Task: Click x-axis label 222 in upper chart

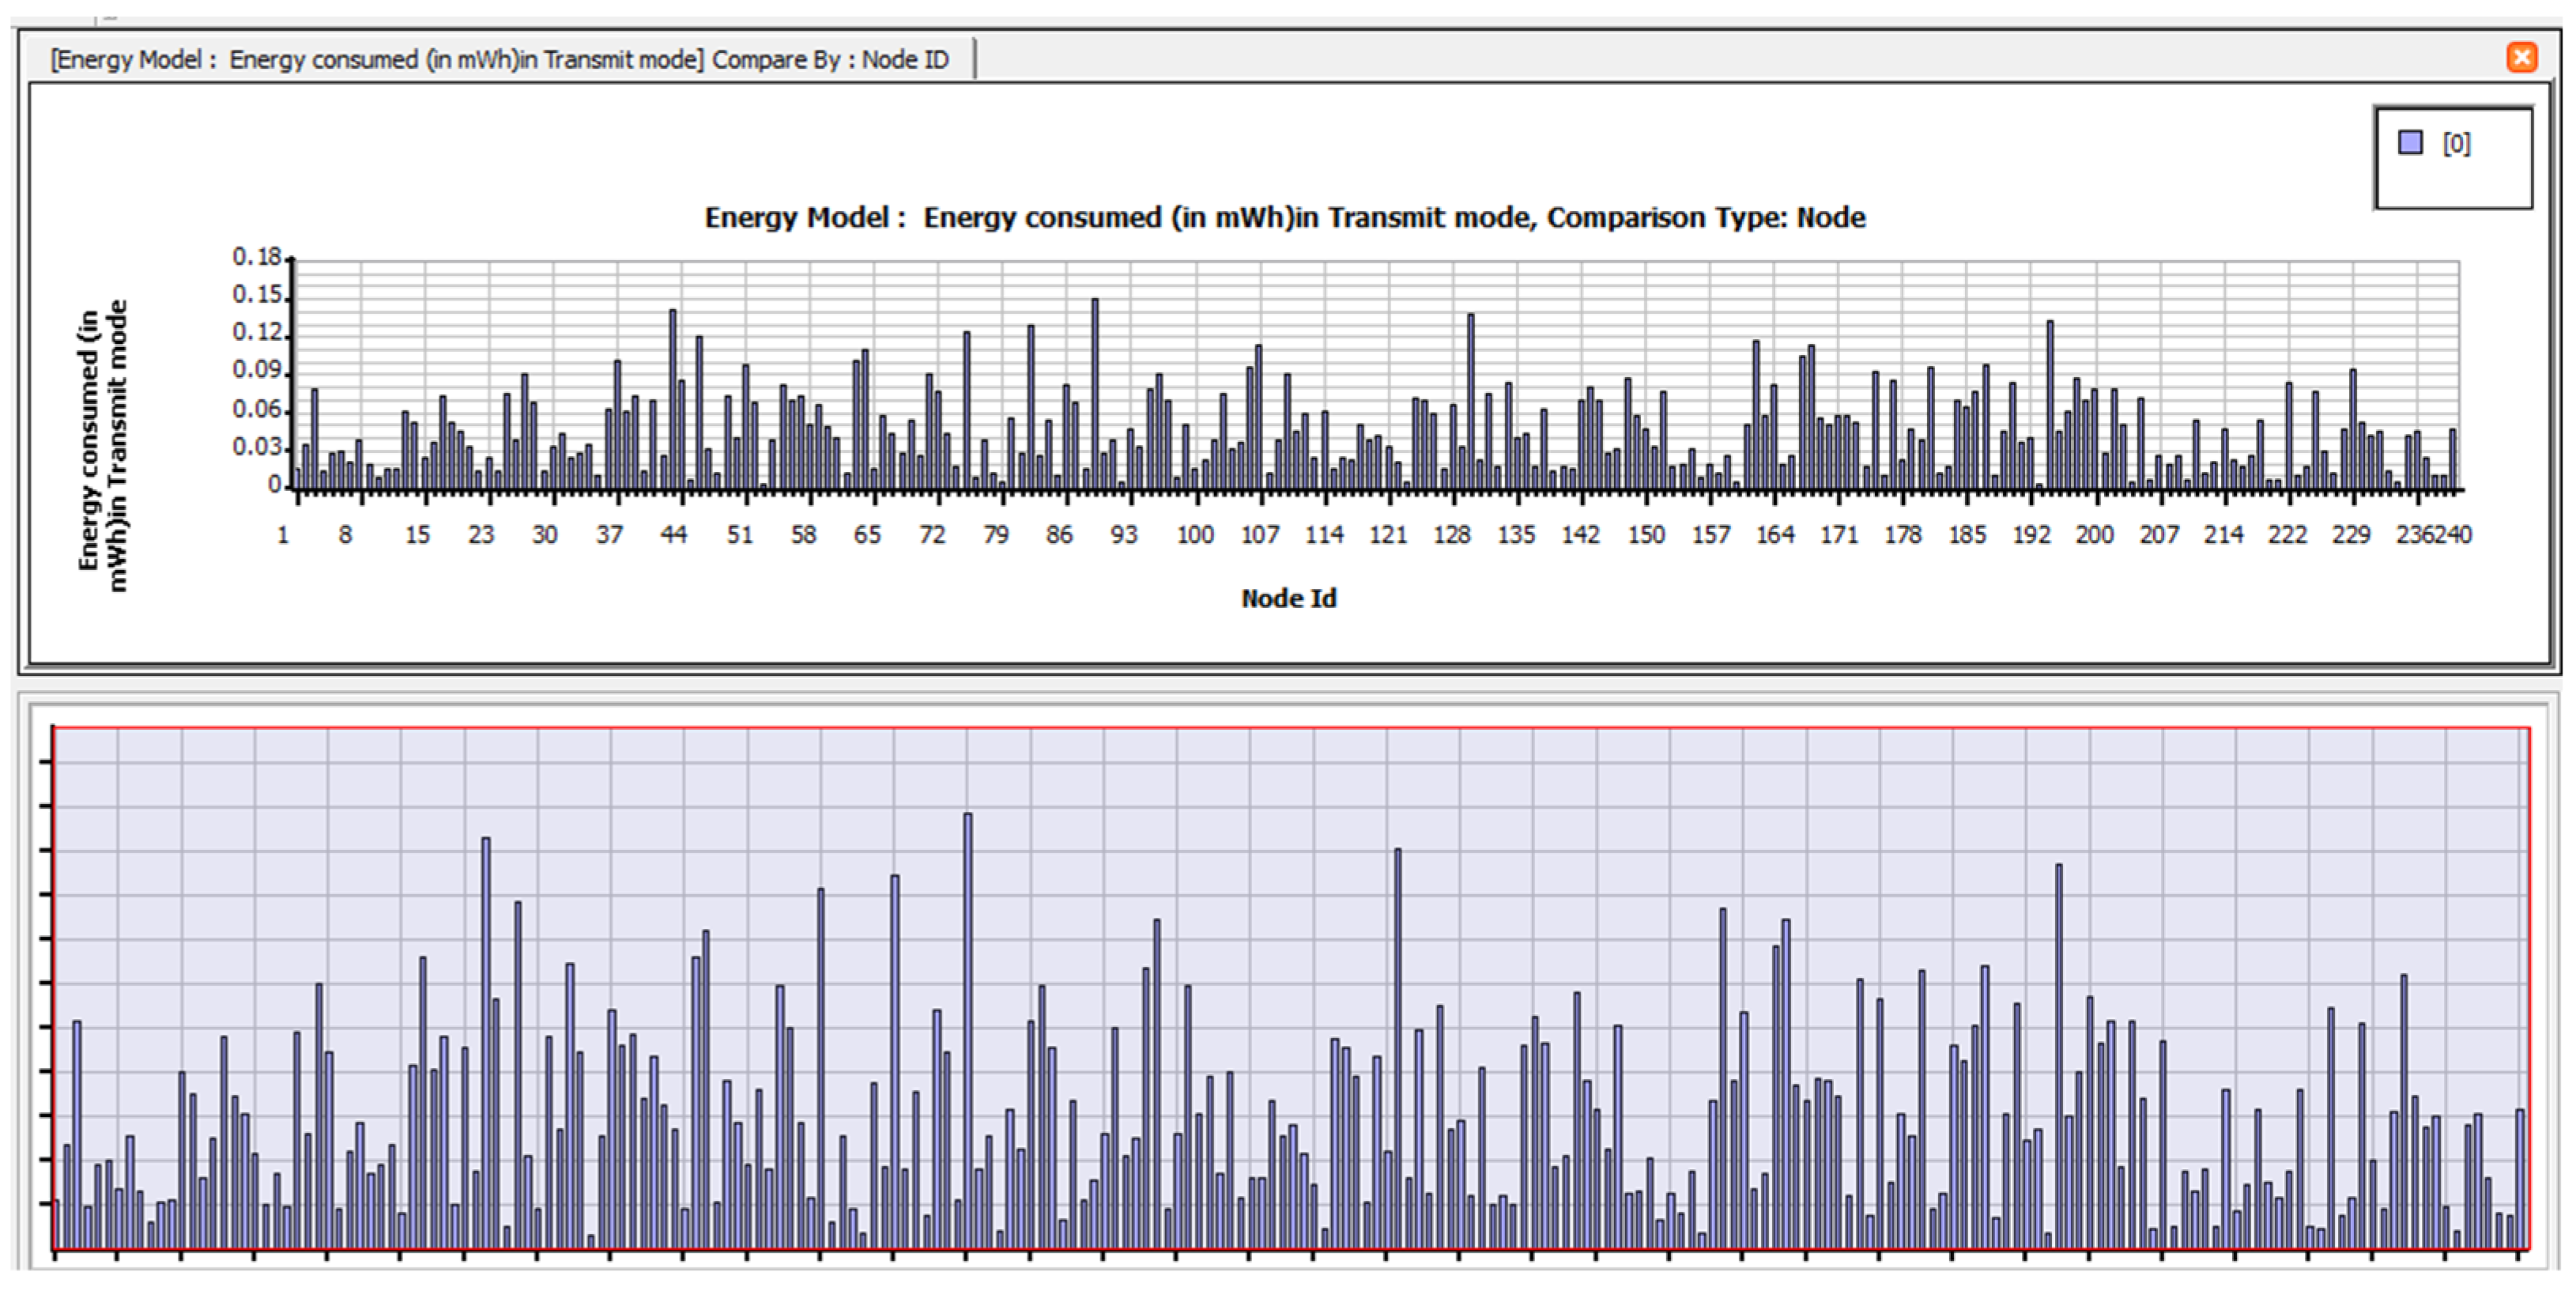Action: (2287, 535)
